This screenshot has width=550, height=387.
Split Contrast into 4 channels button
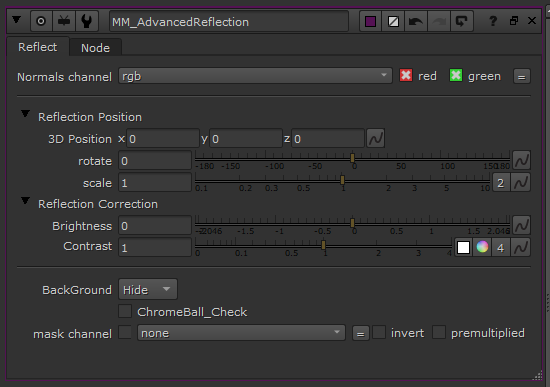pos(501,247)
